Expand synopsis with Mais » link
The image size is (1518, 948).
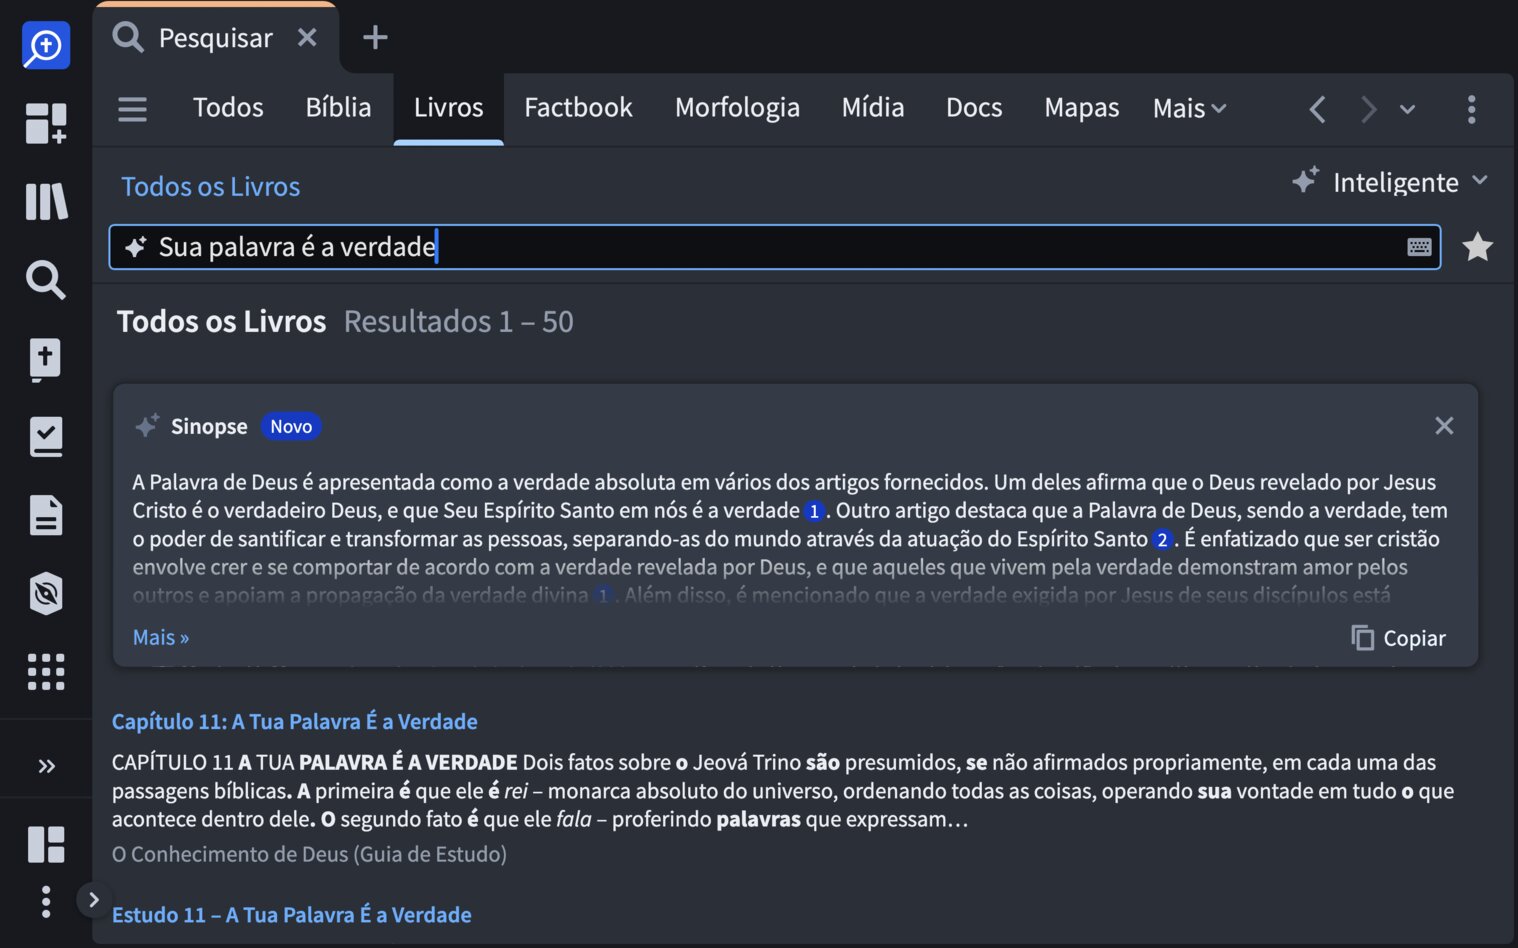pos(161,638)
